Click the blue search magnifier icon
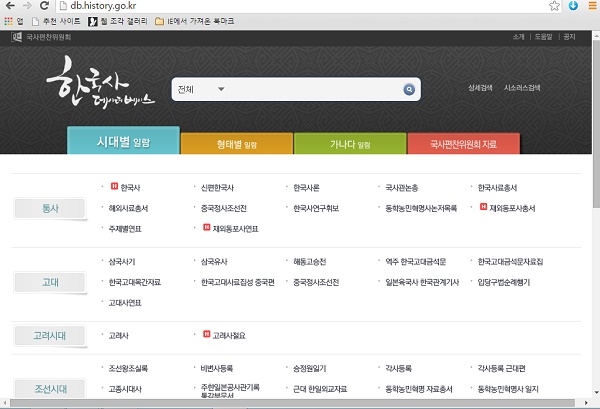Screen dimensions: 600x409 click(409, 90)
